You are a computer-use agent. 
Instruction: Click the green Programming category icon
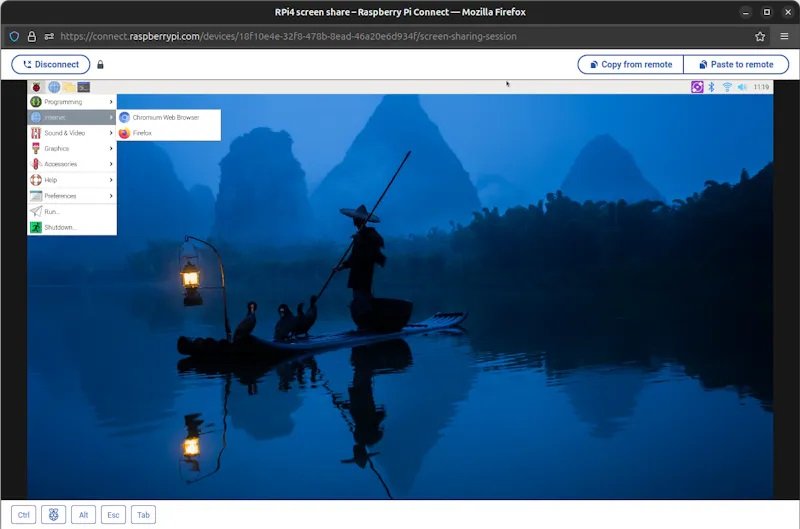(36, 102)
